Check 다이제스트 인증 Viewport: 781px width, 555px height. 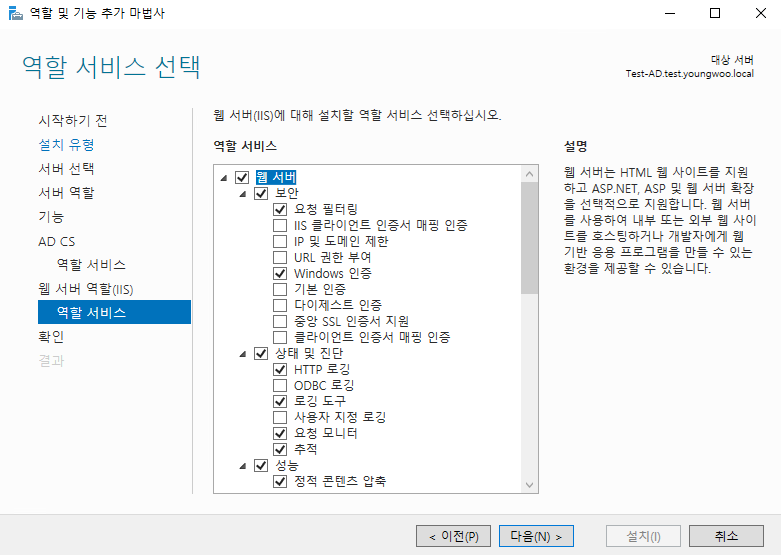pos(280,305)
